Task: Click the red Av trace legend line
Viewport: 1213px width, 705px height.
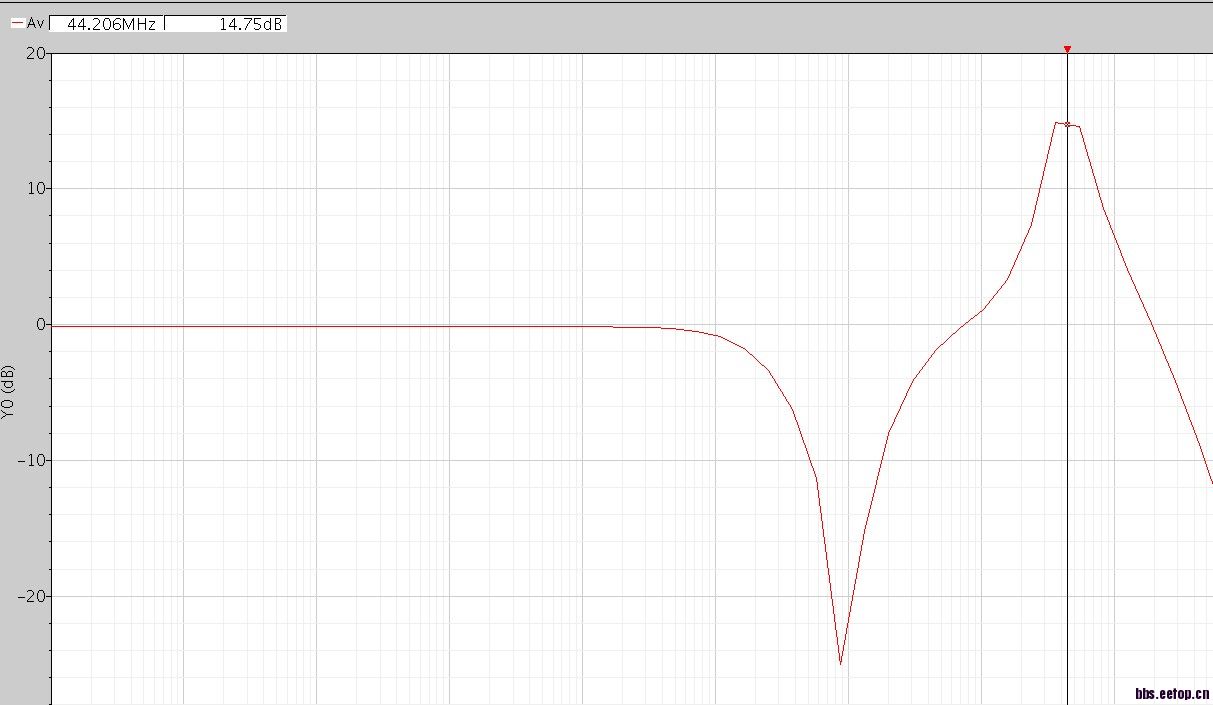Action: click(x=17, y=23)
